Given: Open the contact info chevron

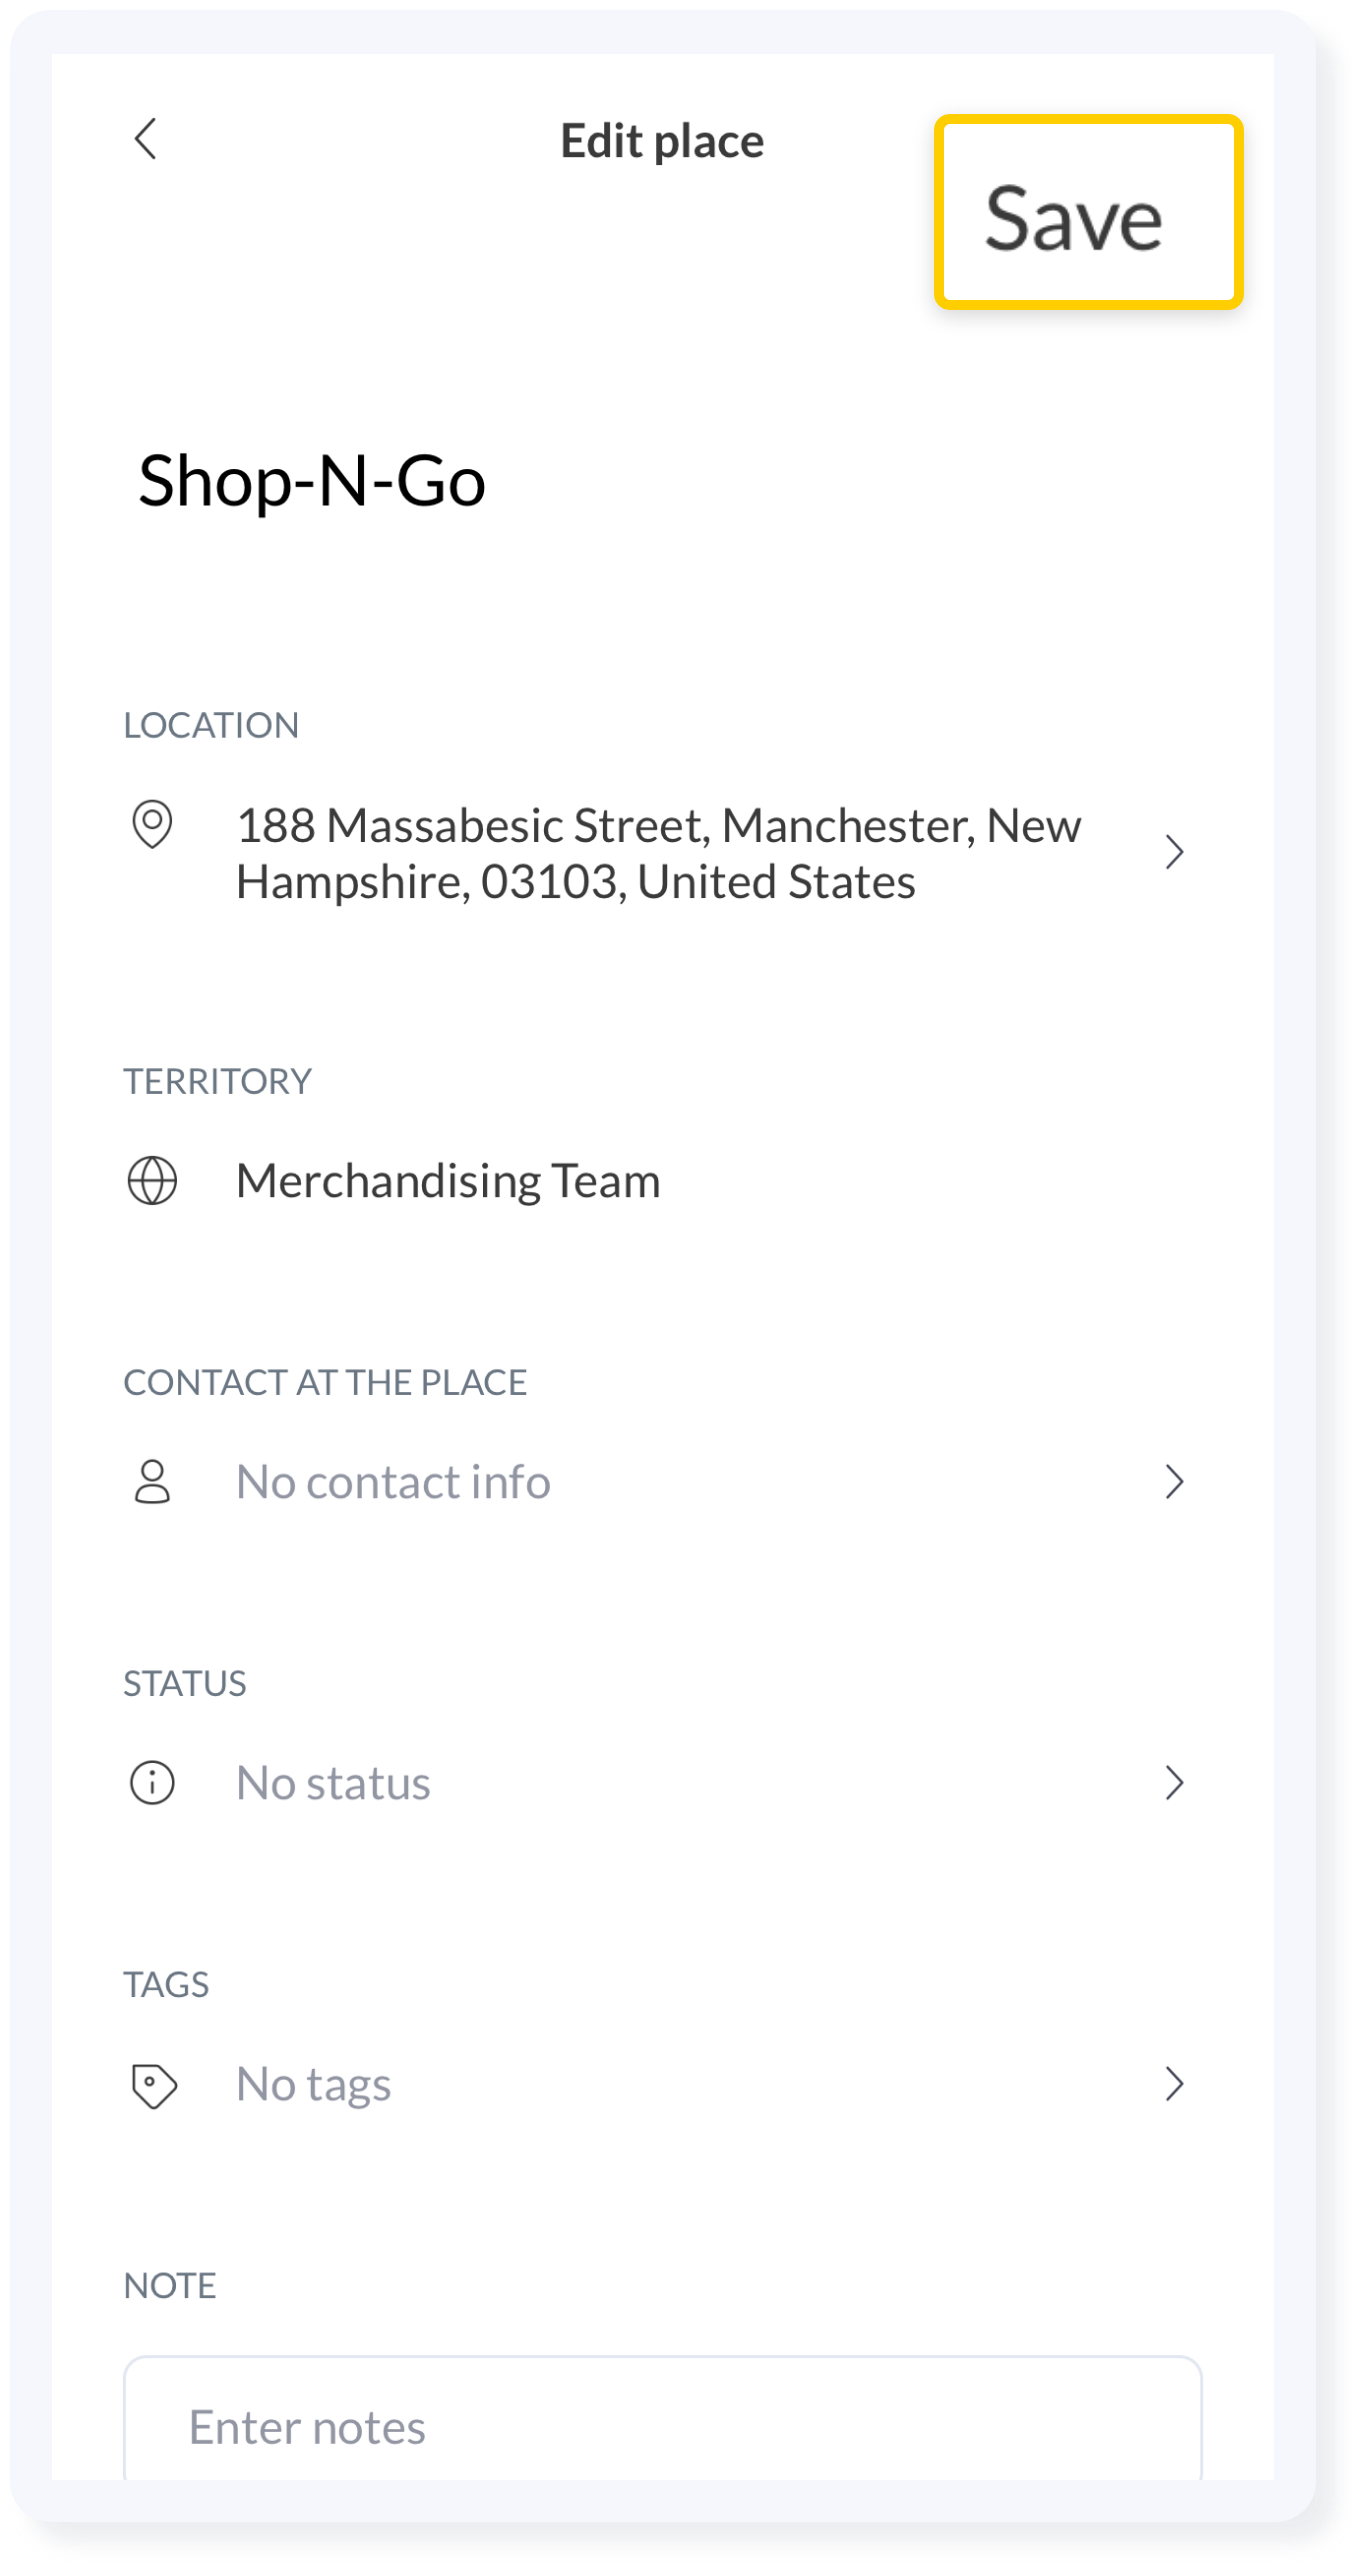Looking at the screenshot, I should click(1177, 1483).
